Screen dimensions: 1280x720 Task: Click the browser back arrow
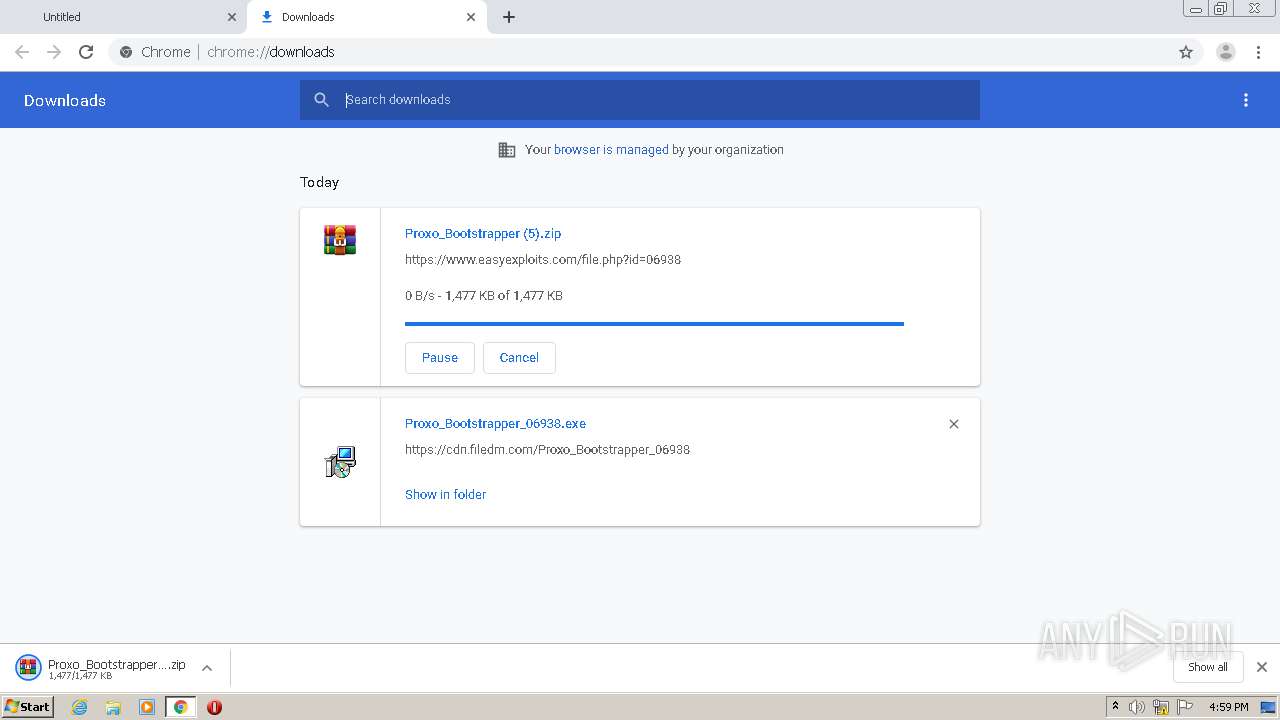tap(22, 52)
